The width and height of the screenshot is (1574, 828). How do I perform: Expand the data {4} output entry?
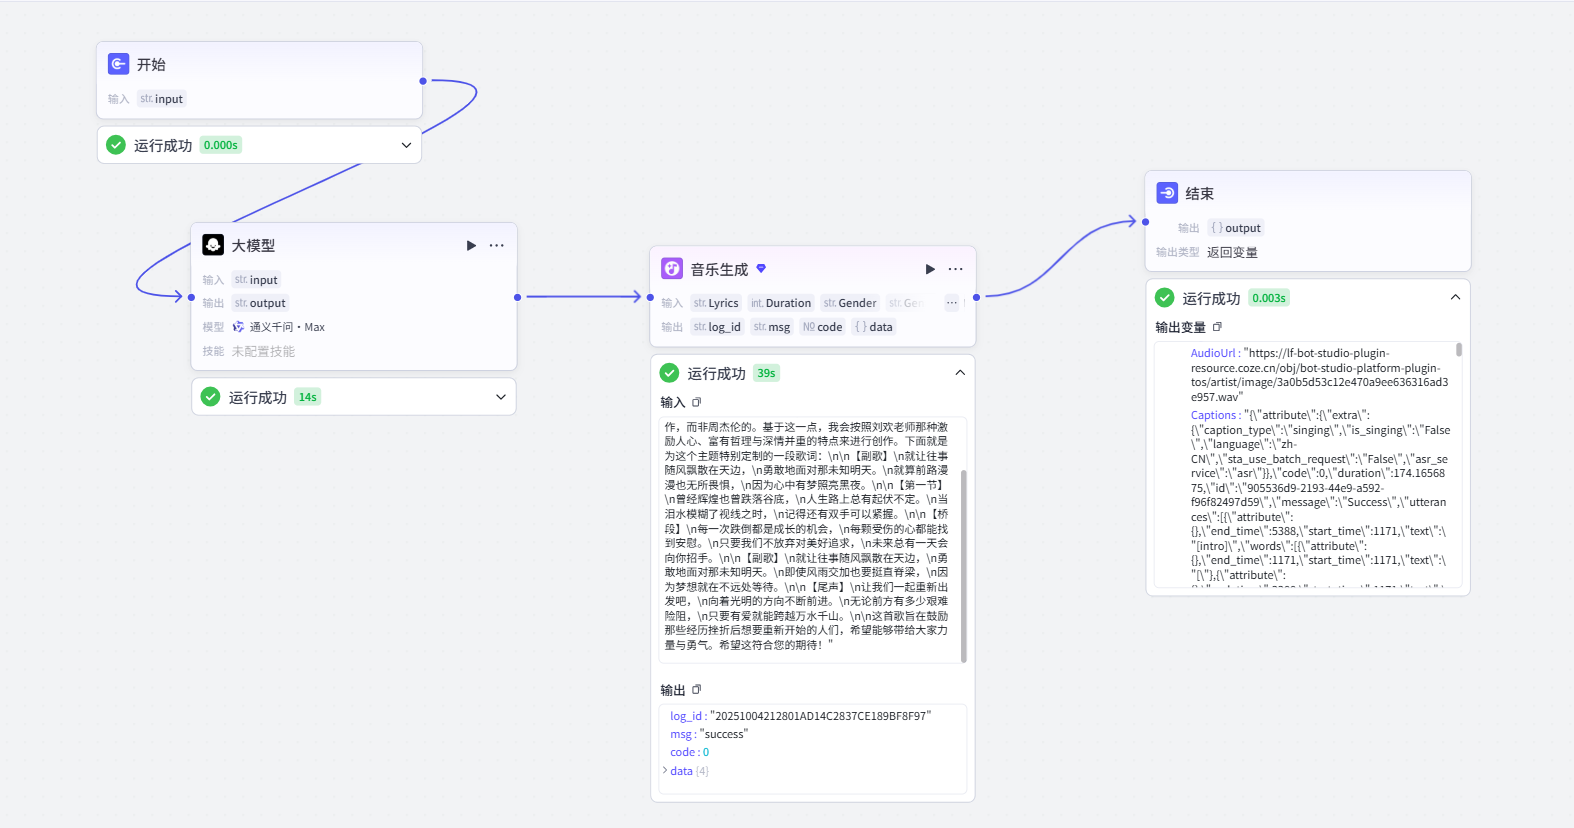(x=665, y=770)
